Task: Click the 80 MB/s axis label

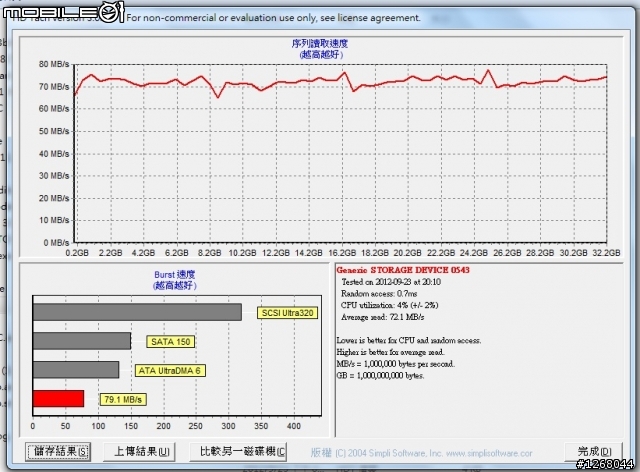Action: tap(54, 64)
